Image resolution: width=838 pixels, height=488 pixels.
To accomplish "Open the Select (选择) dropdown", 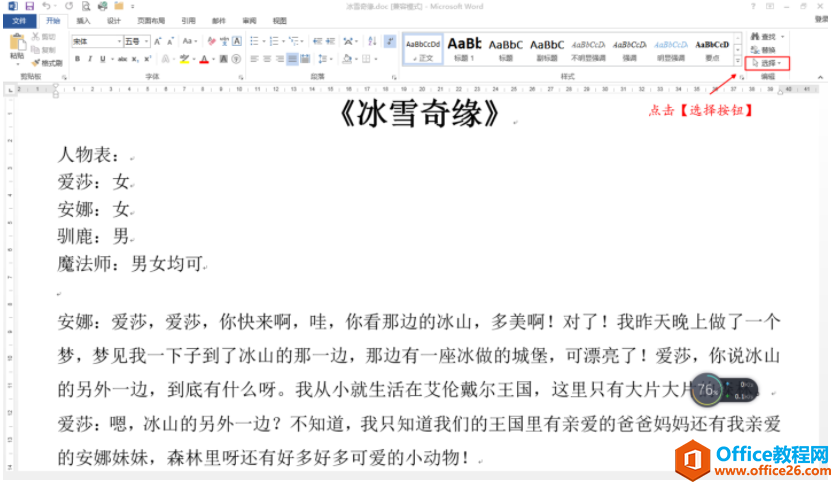I will click(x=767, y=63).
